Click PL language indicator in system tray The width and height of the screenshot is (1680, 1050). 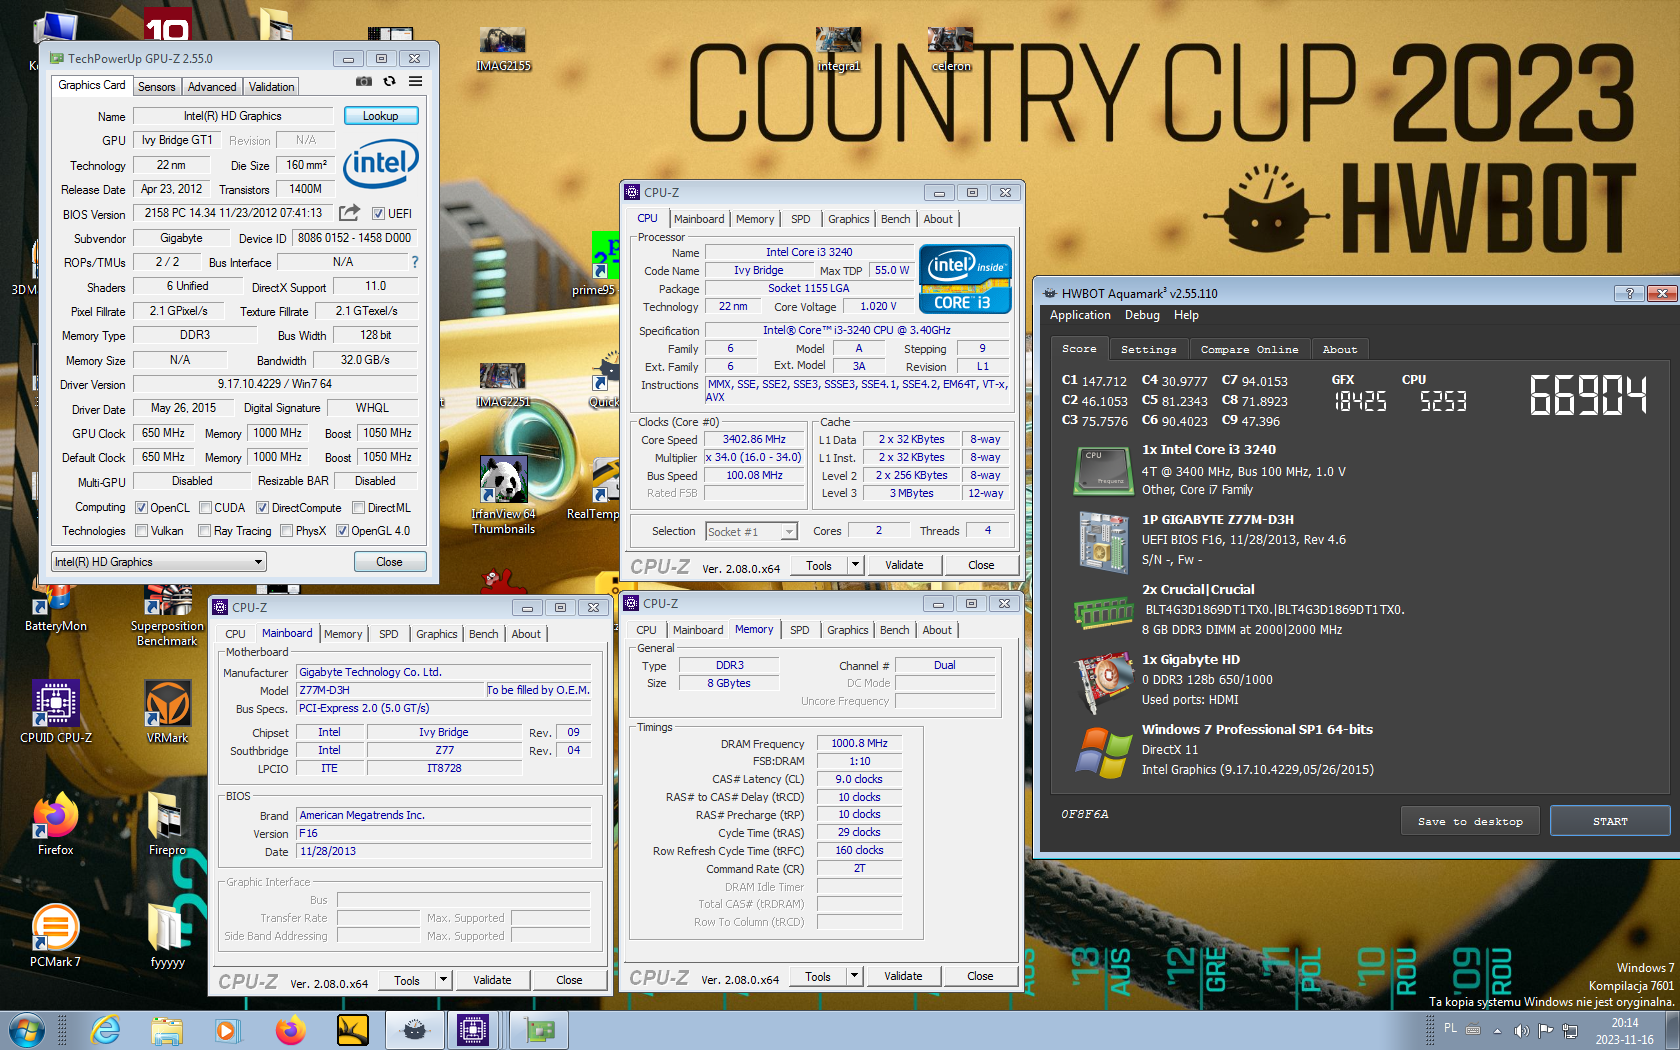[1451, 1028]
